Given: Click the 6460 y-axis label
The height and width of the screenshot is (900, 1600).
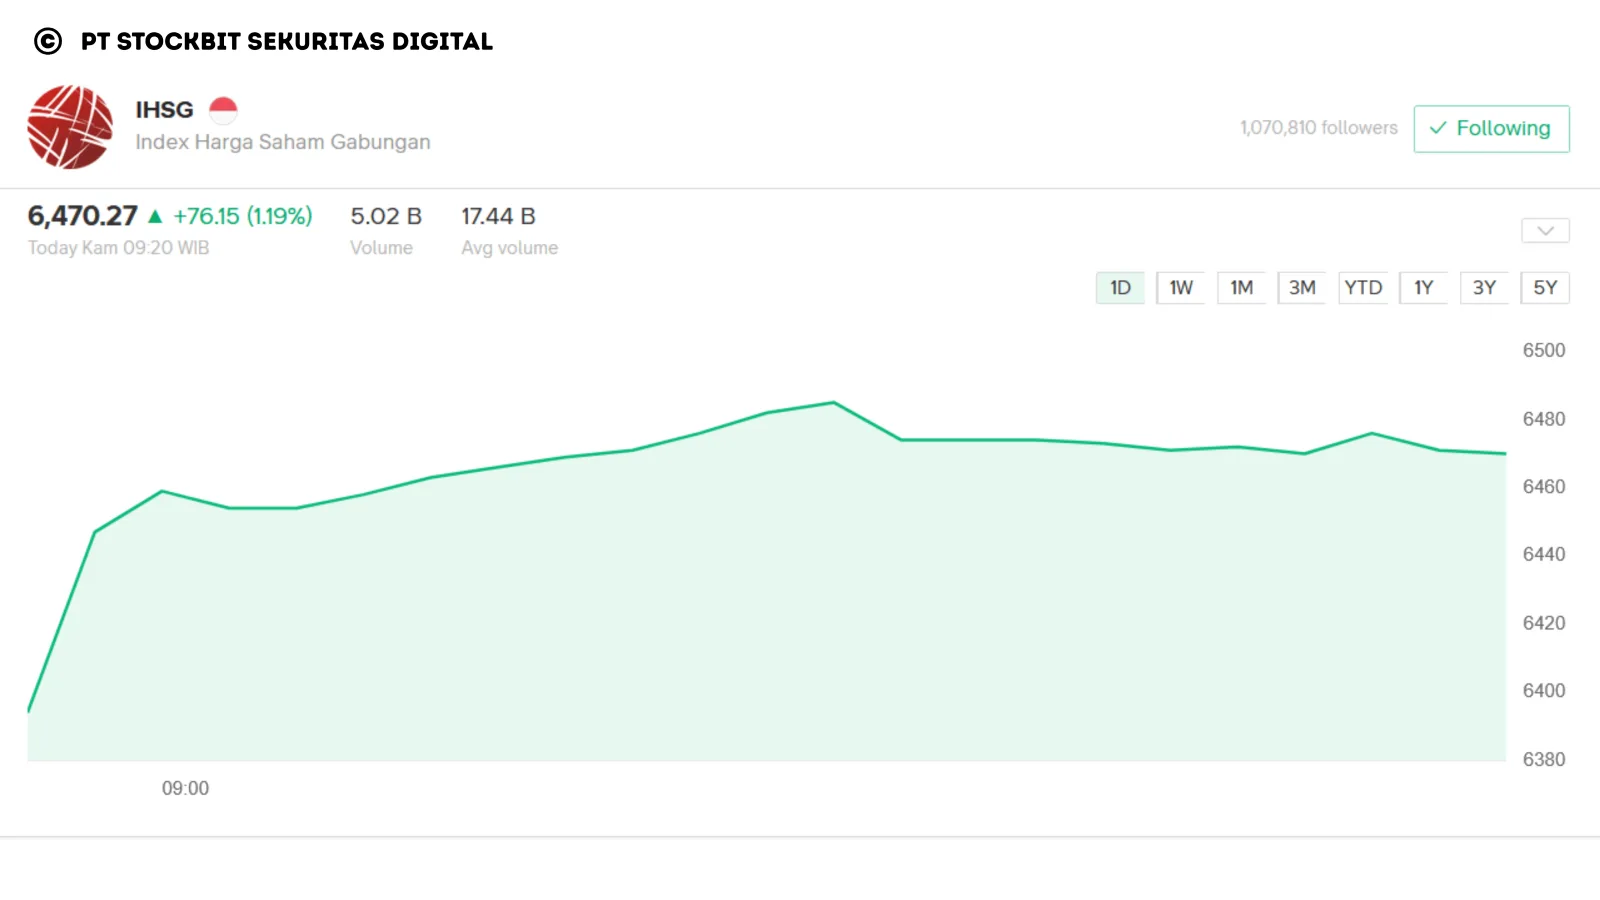Looking at the screenshot, I should tap(1544, 487).
